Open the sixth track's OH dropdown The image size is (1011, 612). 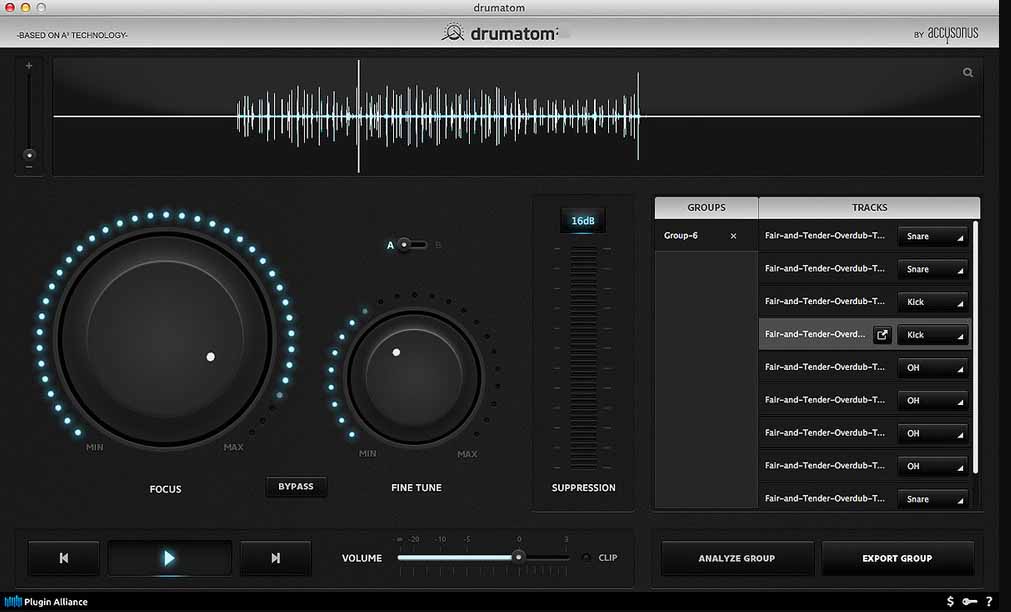coord(932,401)
